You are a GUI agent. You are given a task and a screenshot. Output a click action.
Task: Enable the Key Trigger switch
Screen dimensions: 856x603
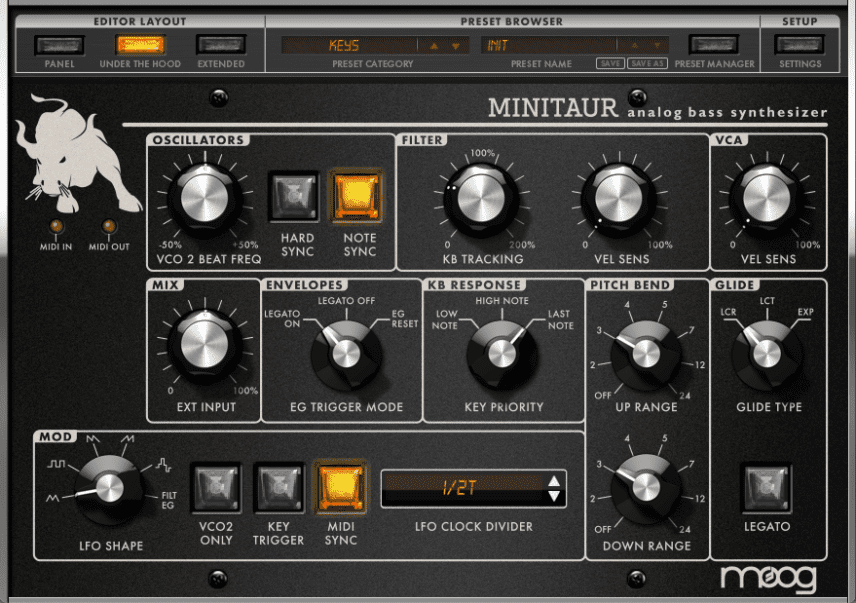(278, 487)
